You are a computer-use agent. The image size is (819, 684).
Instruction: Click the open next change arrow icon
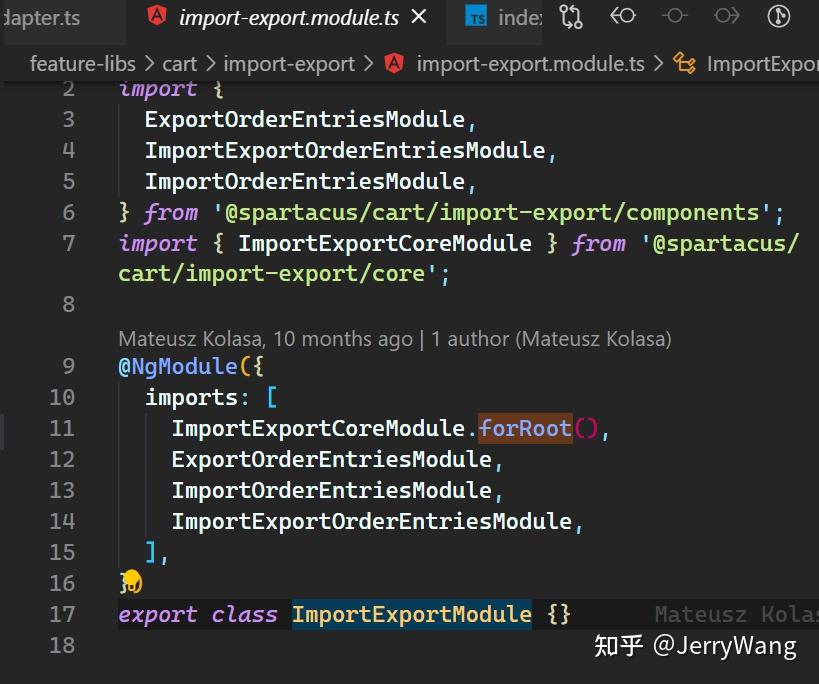pyautogui.click(x=727, y=17)
